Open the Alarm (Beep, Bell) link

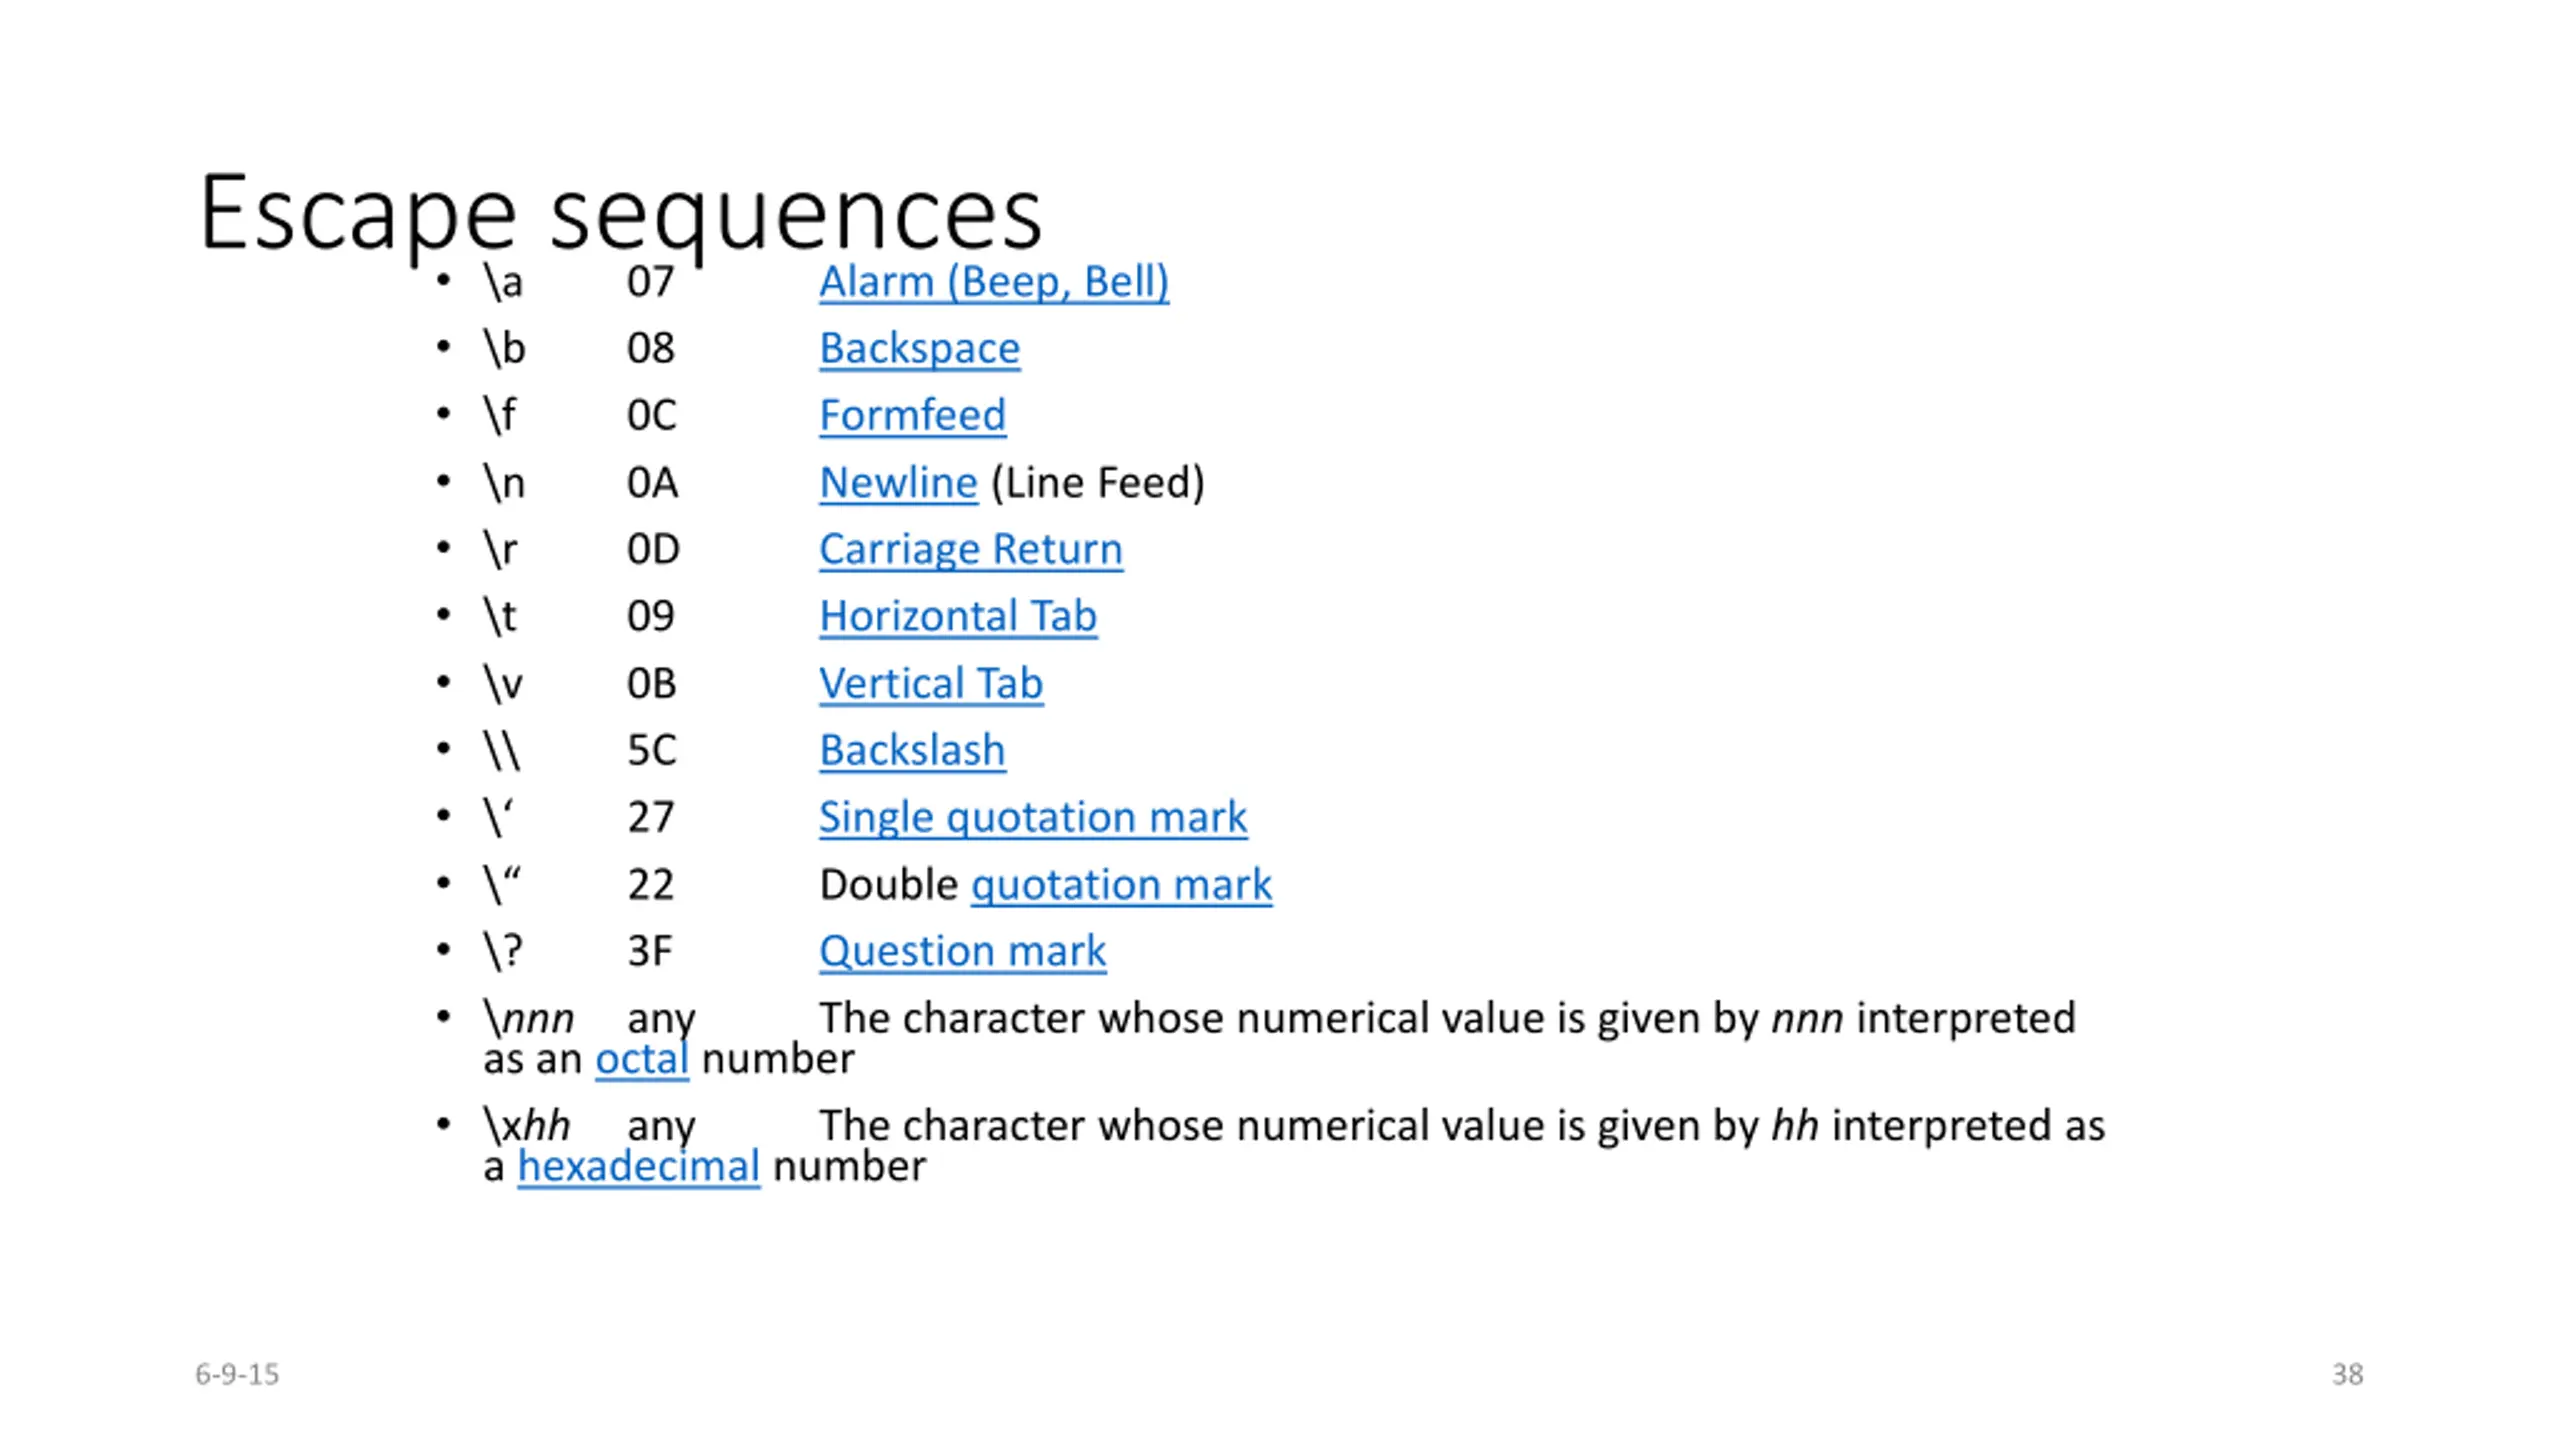tap(993, 281)
